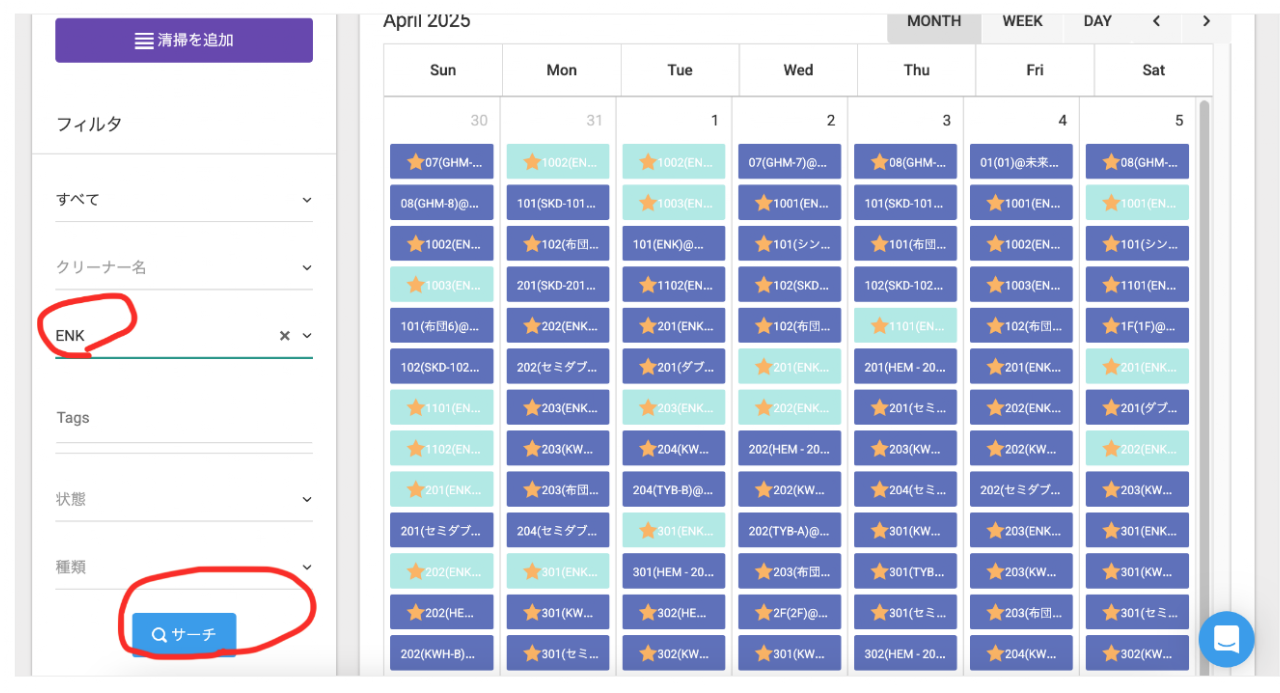Image resolution: width=1280 pixels, height=693 pixels.
Task: Open the chat support bubble
Action: [1226, 639]
